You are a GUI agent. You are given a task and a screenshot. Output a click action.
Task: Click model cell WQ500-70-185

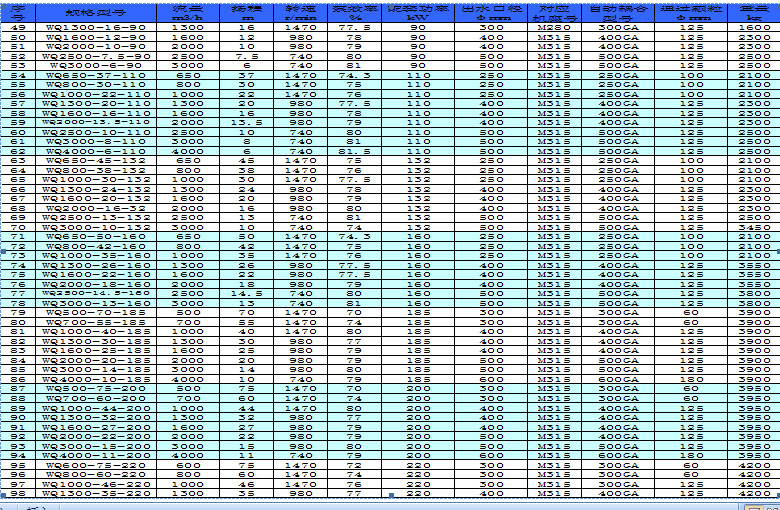click(96, 312)
